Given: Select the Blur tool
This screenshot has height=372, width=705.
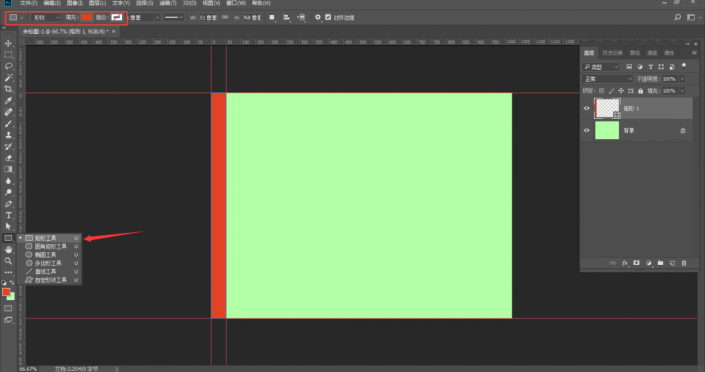Looking at the screenshot, I should [8, 181].
